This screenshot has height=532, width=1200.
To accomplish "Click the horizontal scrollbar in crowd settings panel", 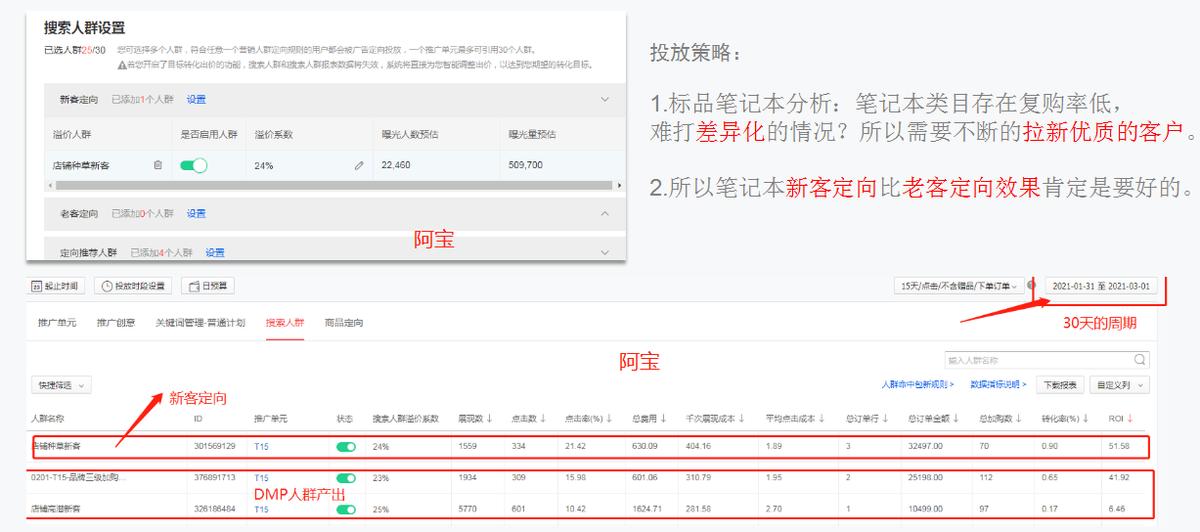I will [x=332, y=185].
